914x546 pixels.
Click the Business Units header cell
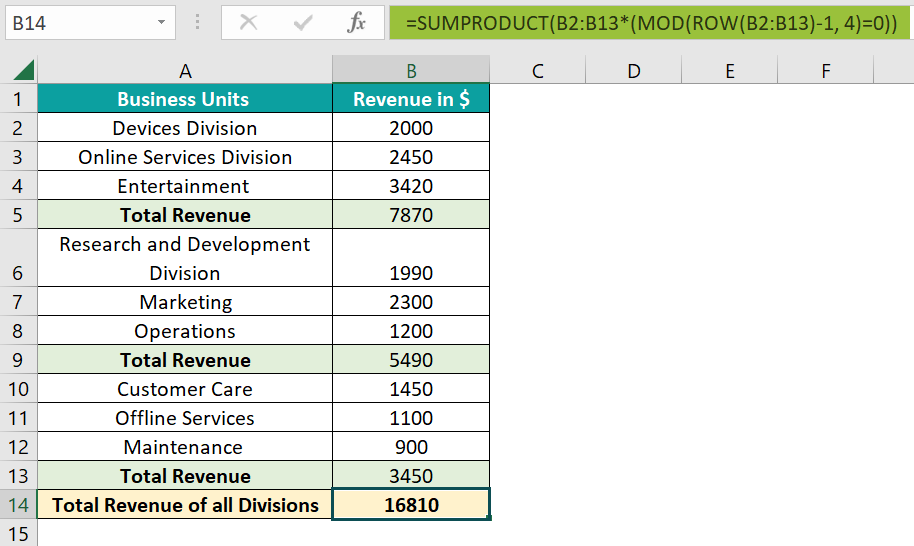(185, 98)
